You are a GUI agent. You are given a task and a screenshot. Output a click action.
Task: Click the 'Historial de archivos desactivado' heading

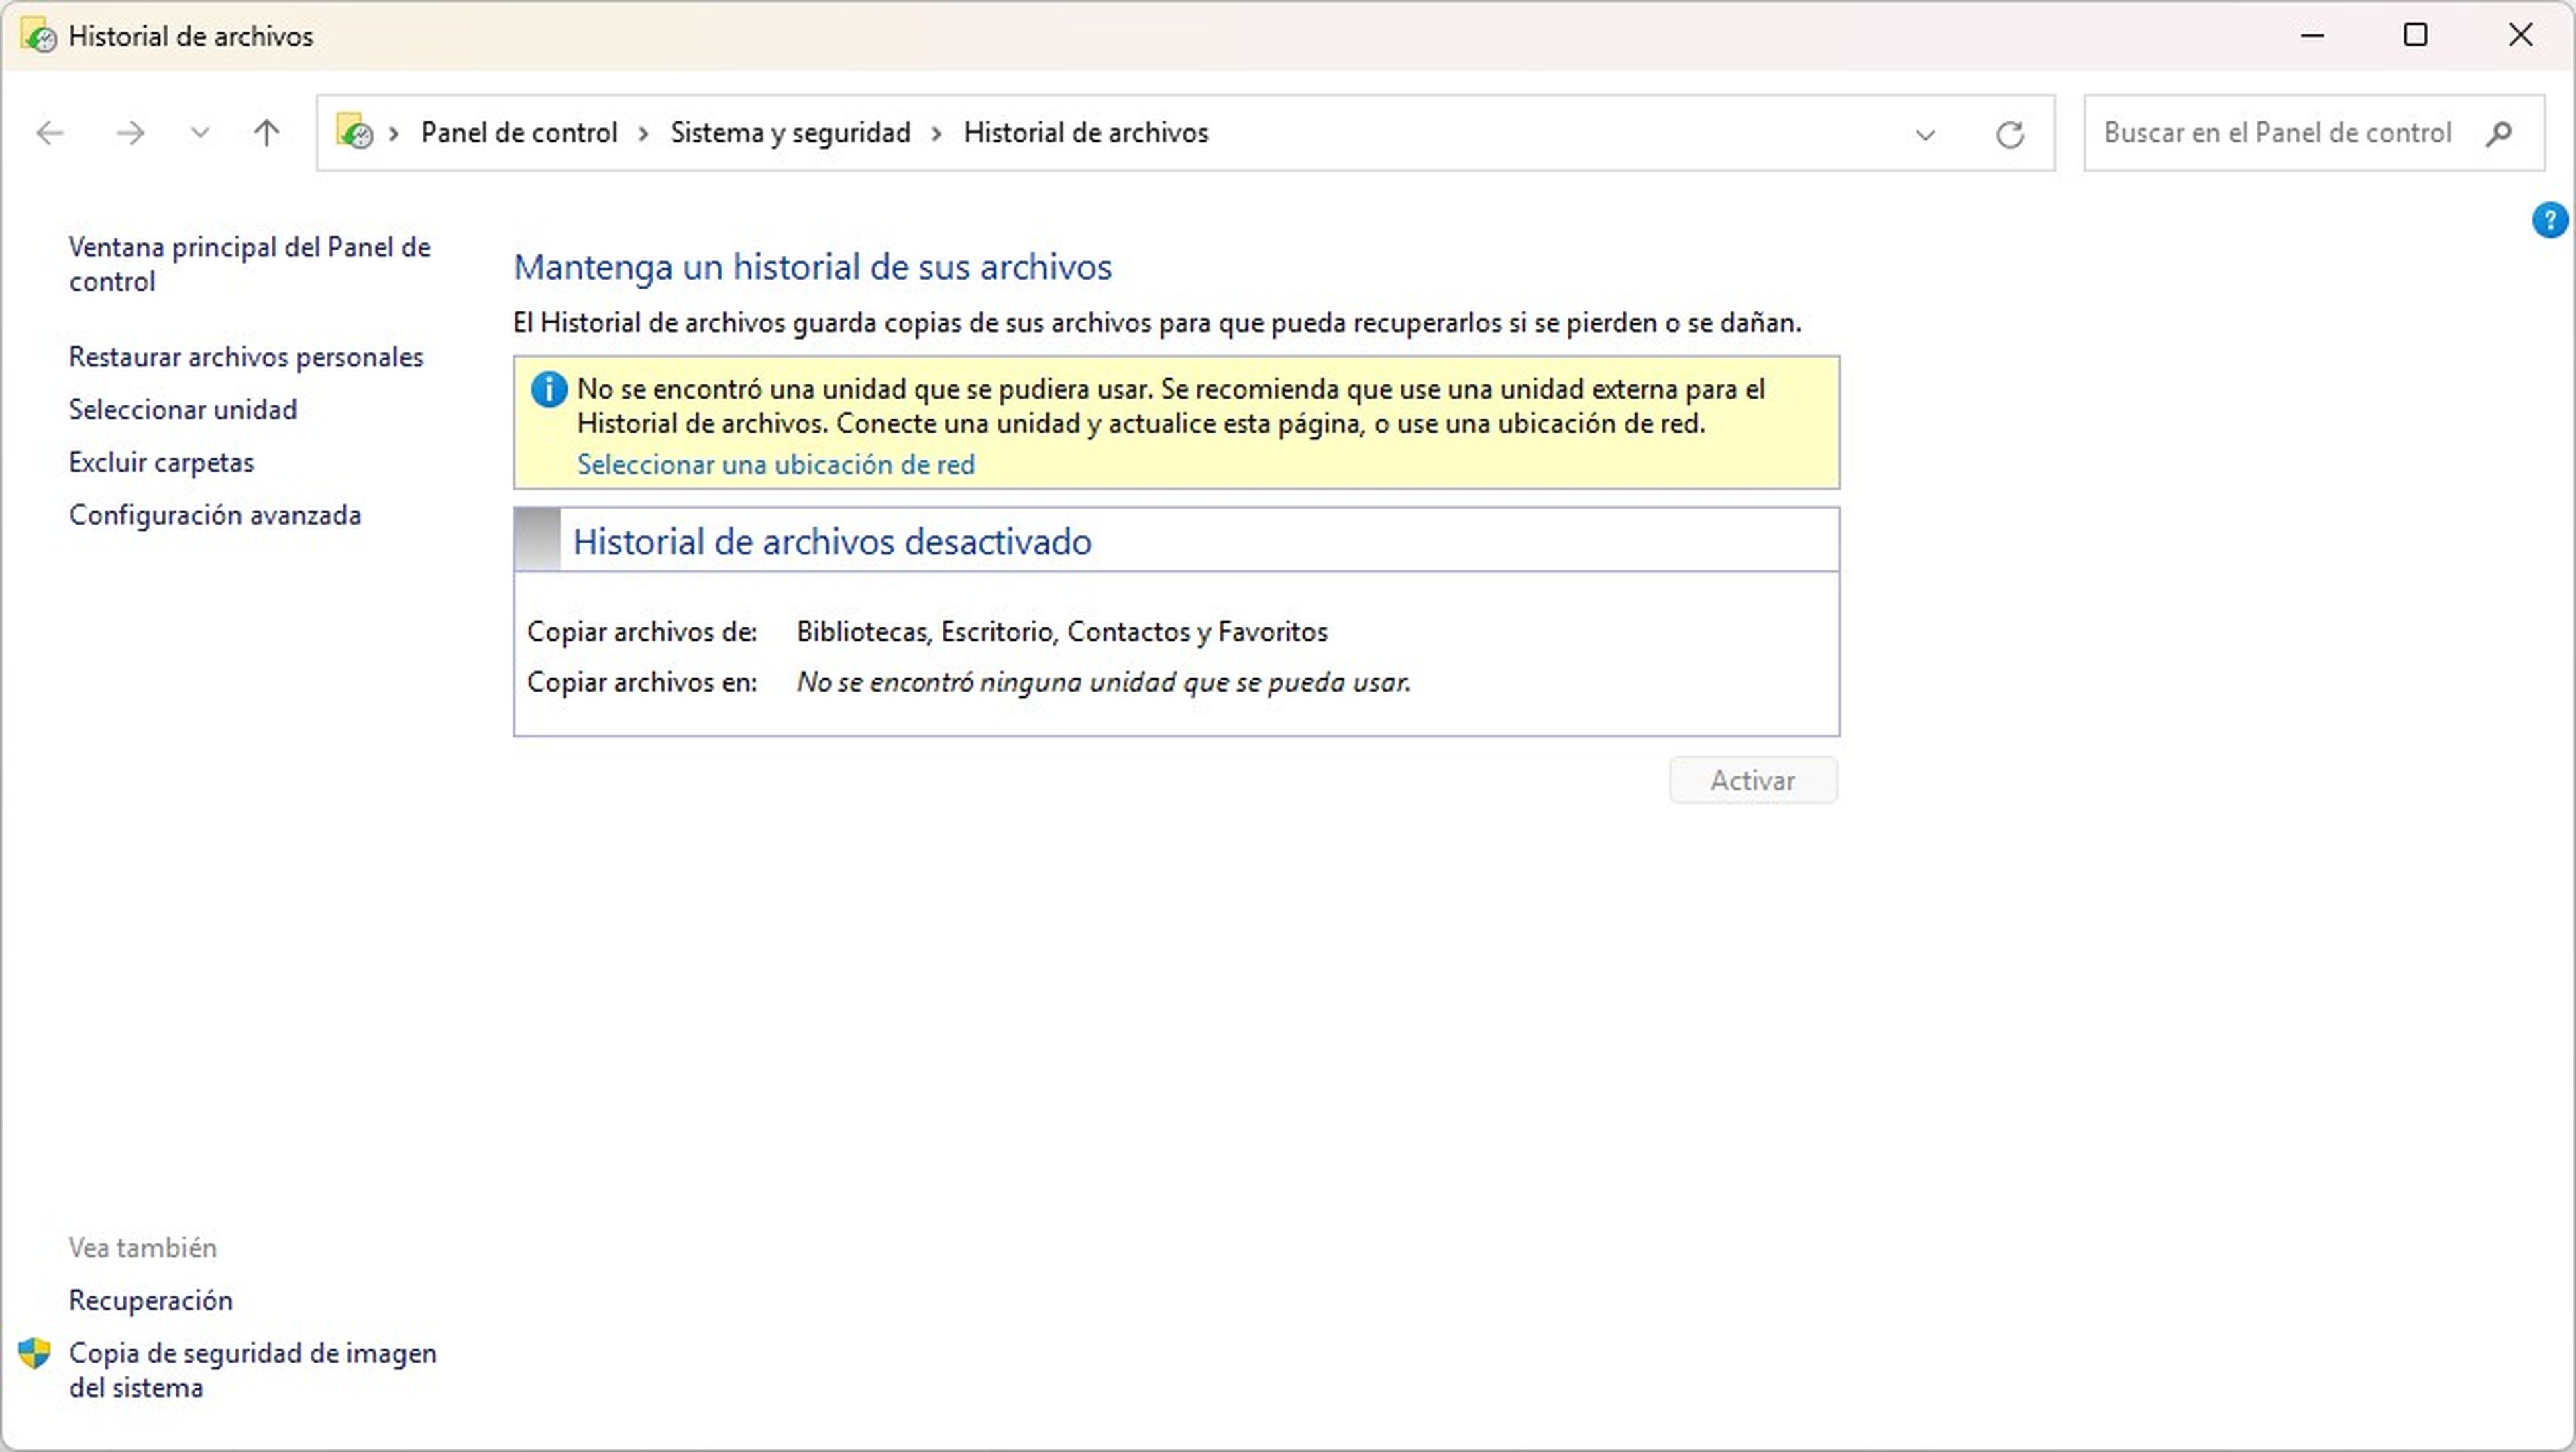[832, 542]
